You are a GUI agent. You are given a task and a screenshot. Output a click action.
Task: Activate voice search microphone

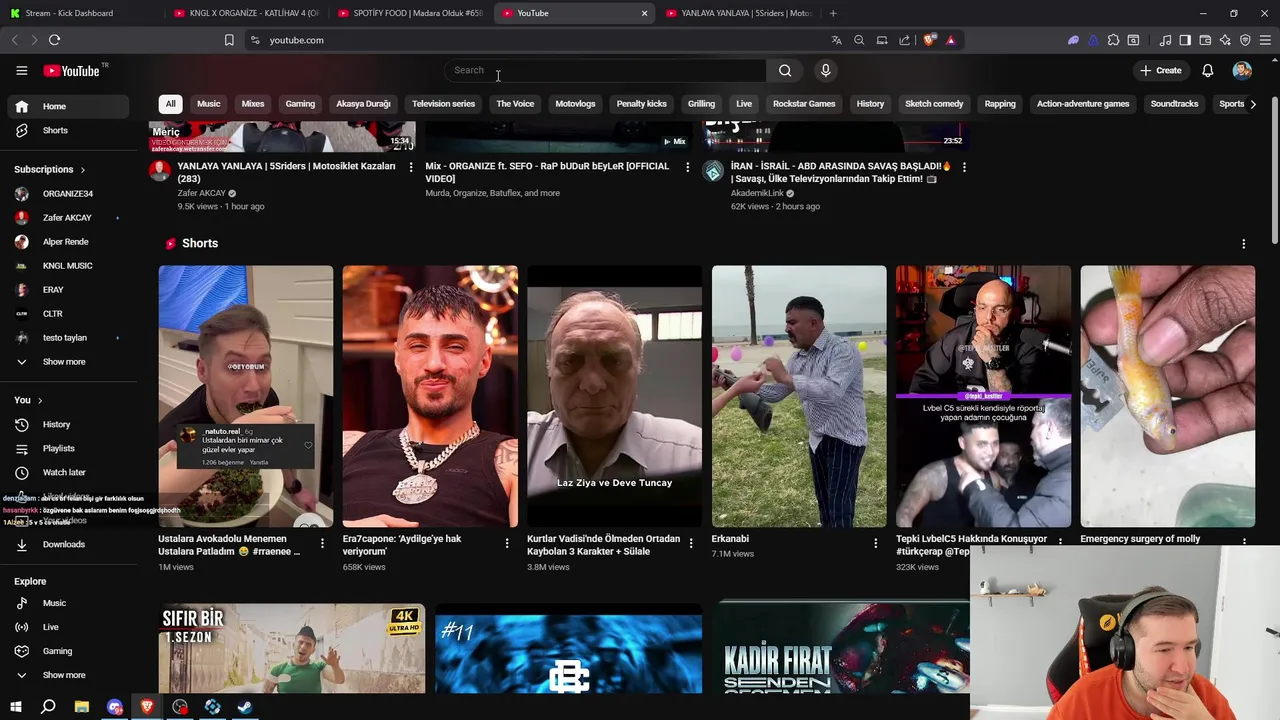pos(825,70)
